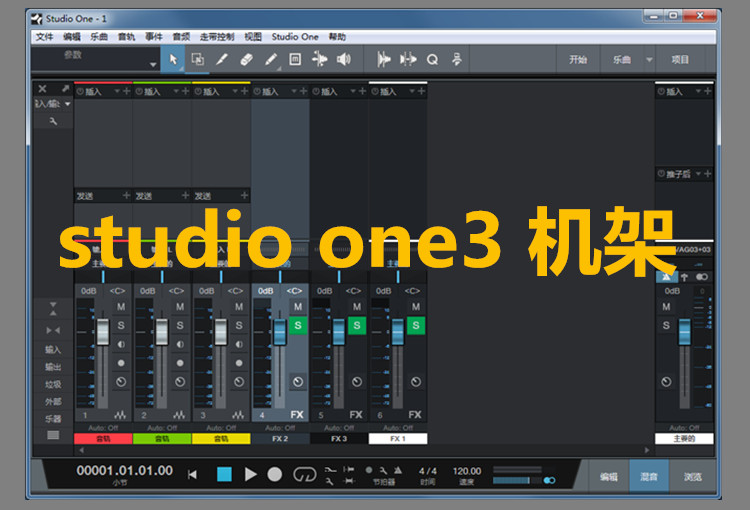Select the Mute tool

point(295,59)
